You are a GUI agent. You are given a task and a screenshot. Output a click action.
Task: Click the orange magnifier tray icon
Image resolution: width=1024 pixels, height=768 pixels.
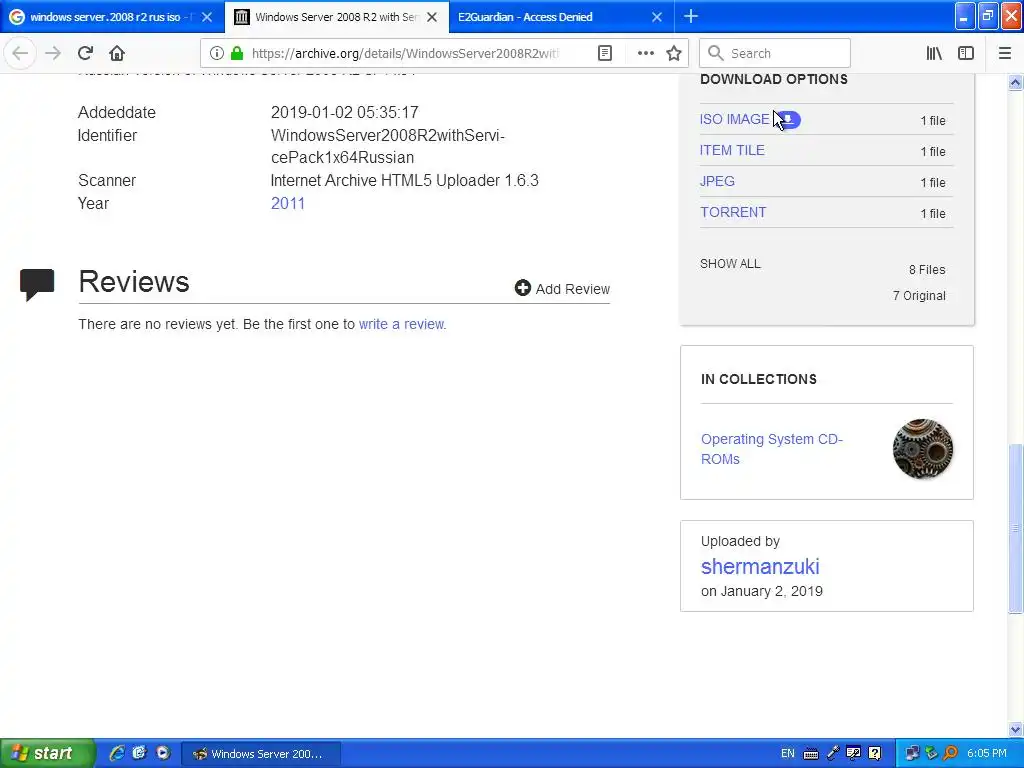click(x=950, y=754)
